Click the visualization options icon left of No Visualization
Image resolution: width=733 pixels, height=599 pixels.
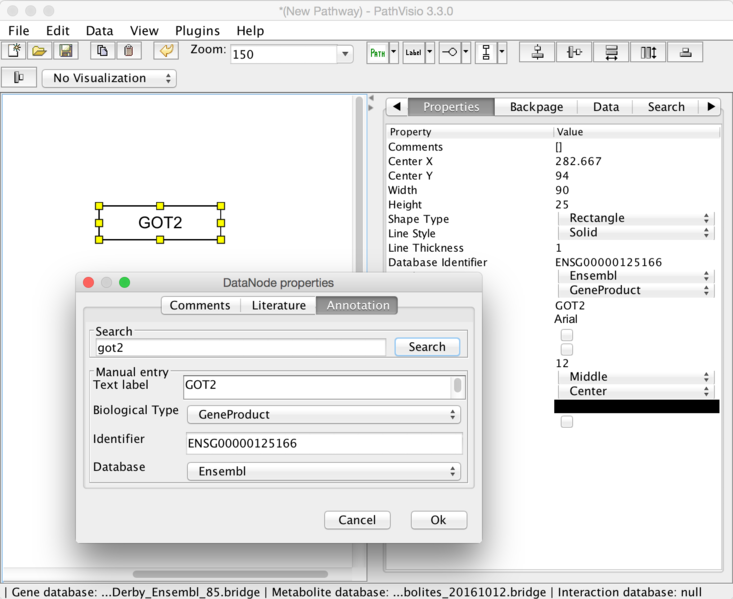(19, 78)
